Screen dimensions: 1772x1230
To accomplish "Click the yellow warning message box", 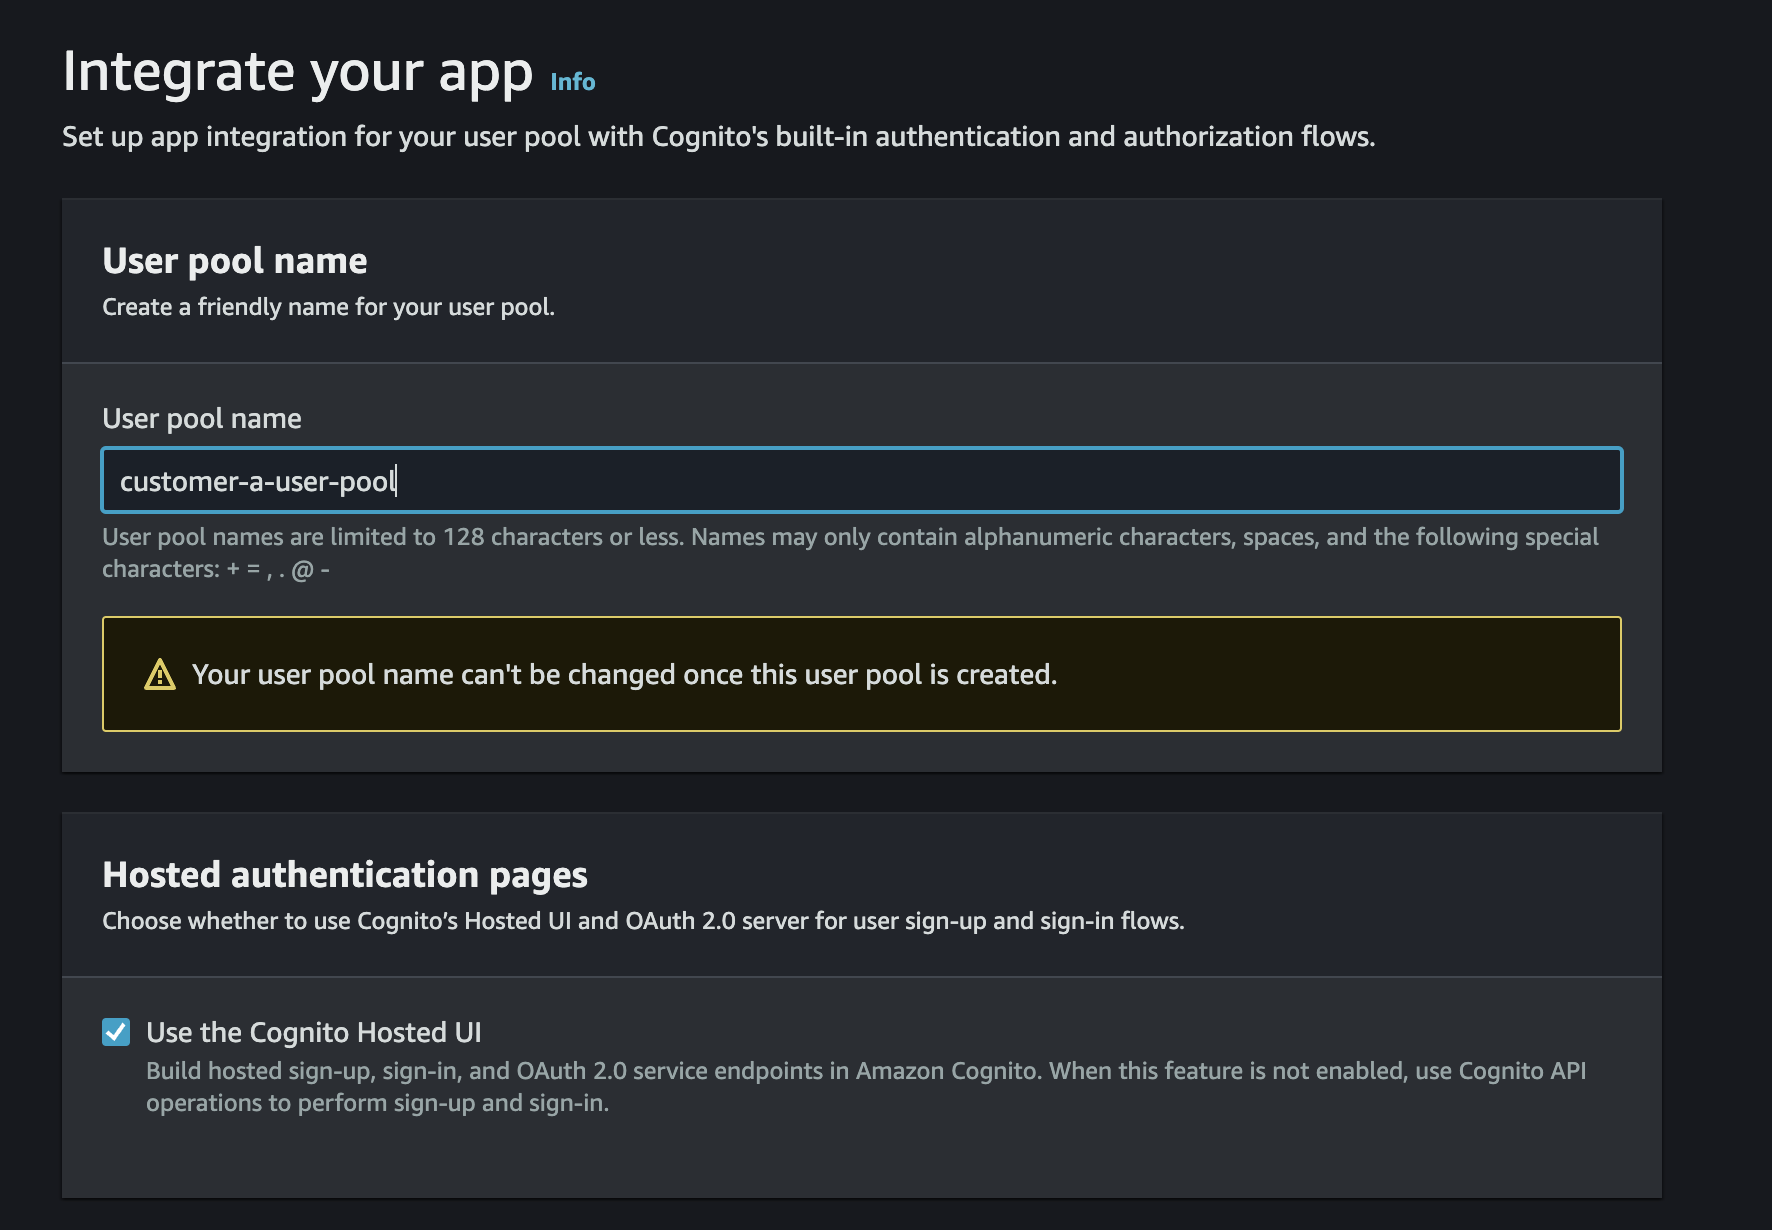I will pos(860,672).
